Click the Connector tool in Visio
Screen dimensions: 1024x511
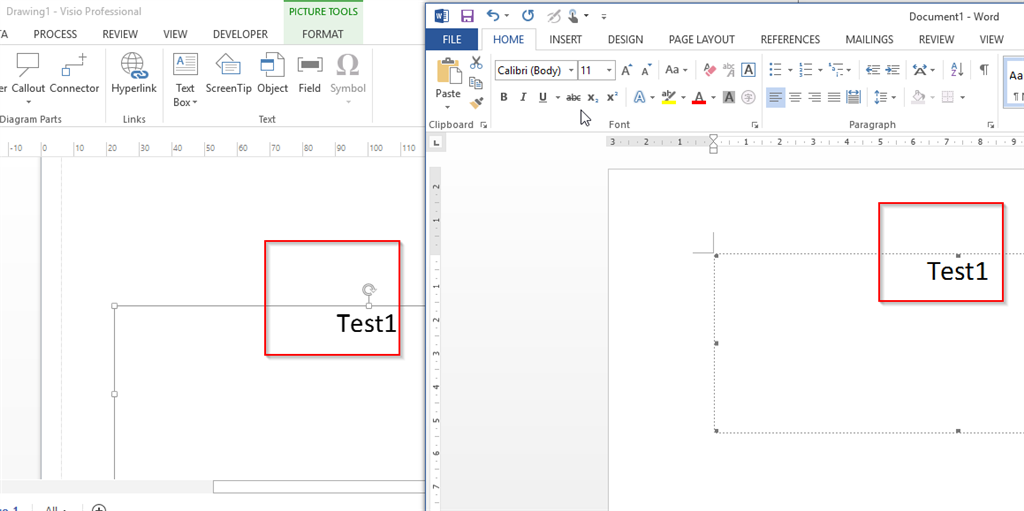tap(74, 74)
